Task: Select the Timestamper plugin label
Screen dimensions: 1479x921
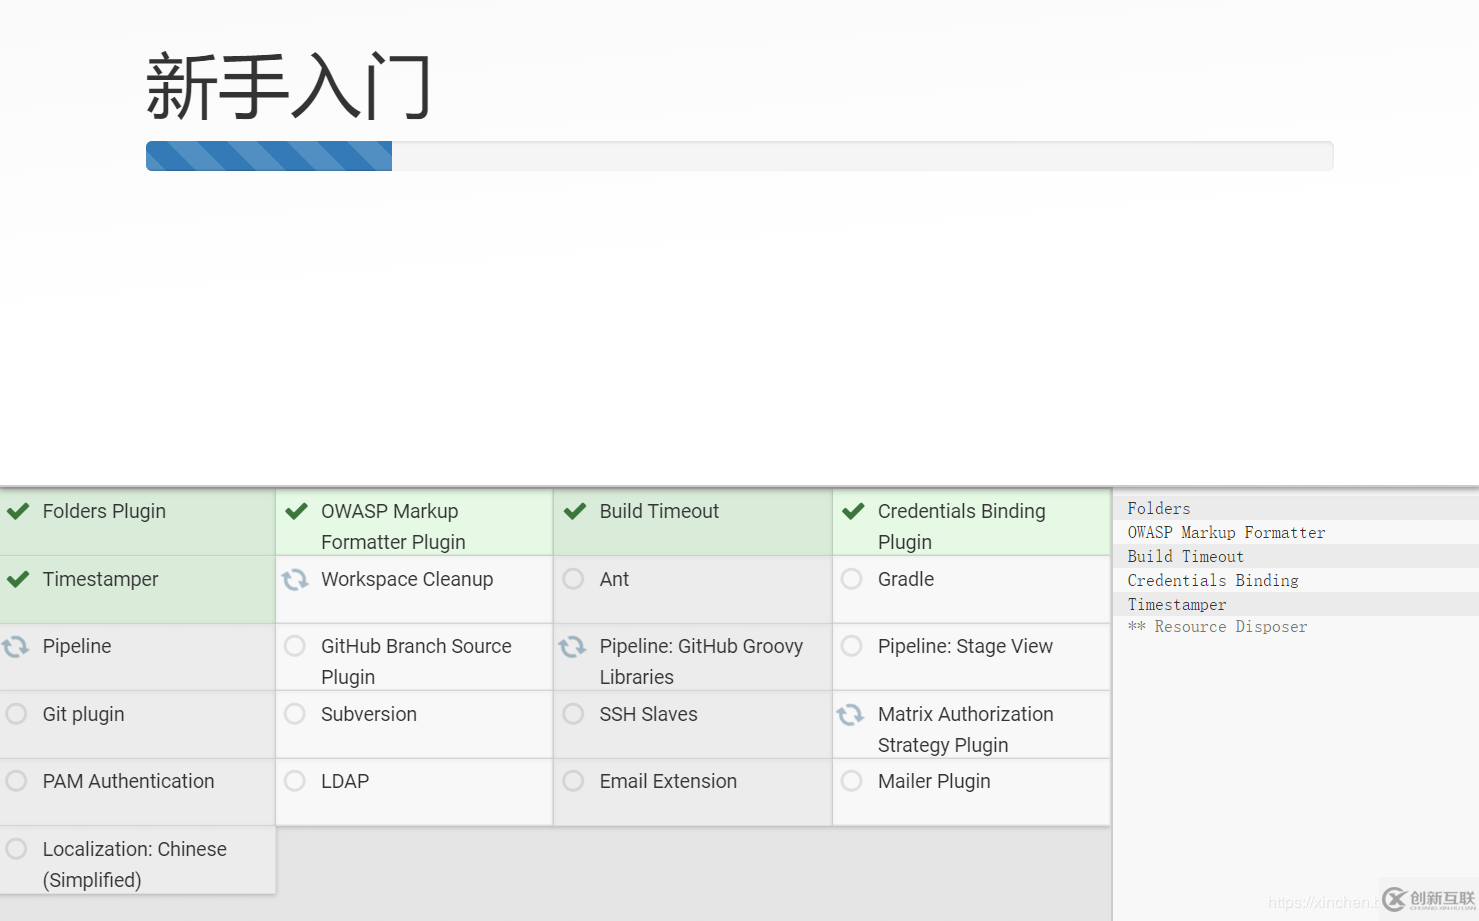Action: pos(100,579)
